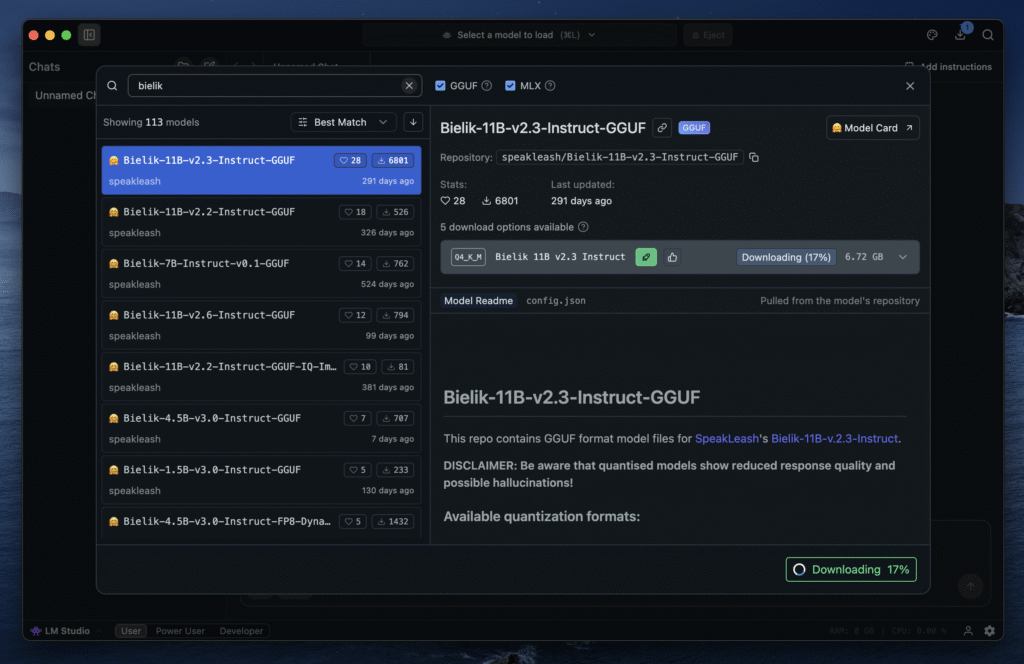Open the Model Card button
Image resolution: width=1024 pixels, height=664 pixels.
(x=873, y=128)
